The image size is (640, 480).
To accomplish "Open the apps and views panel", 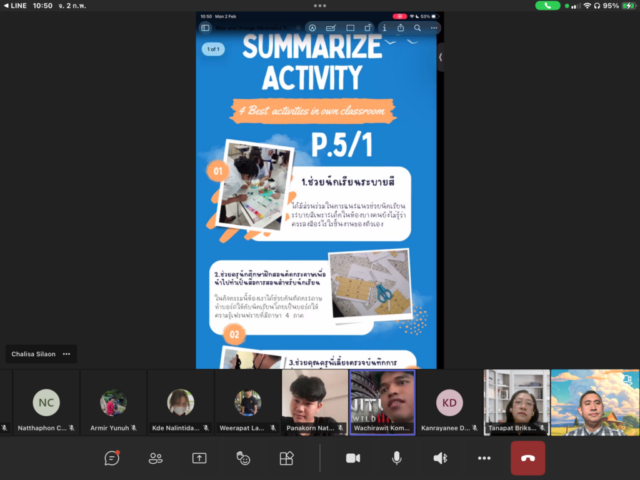I will [x=286, y=458].
